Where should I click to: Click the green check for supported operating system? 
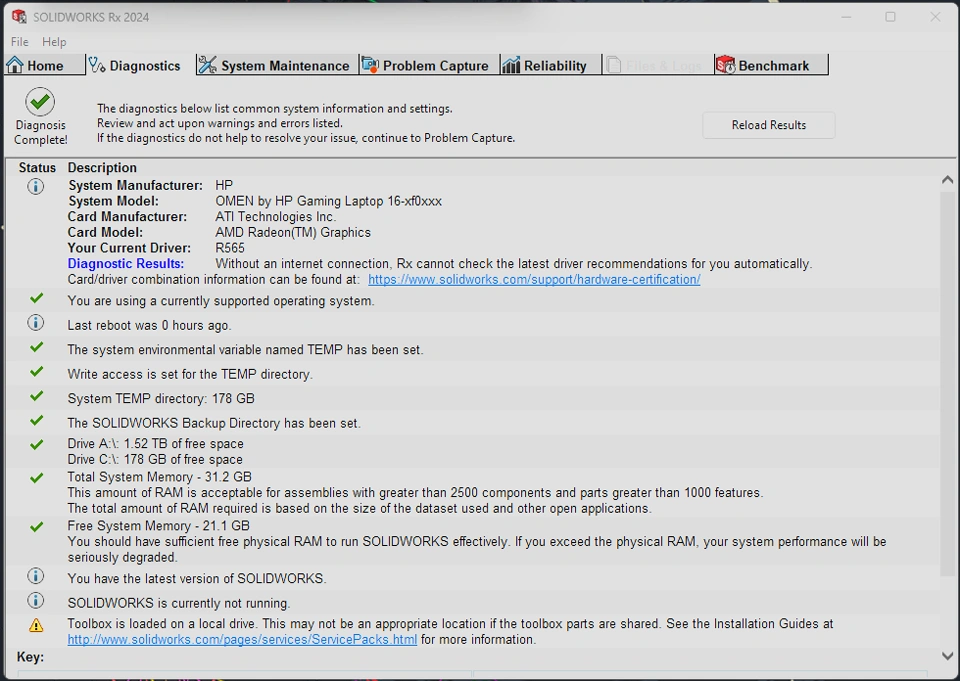(x=37, y=298)
